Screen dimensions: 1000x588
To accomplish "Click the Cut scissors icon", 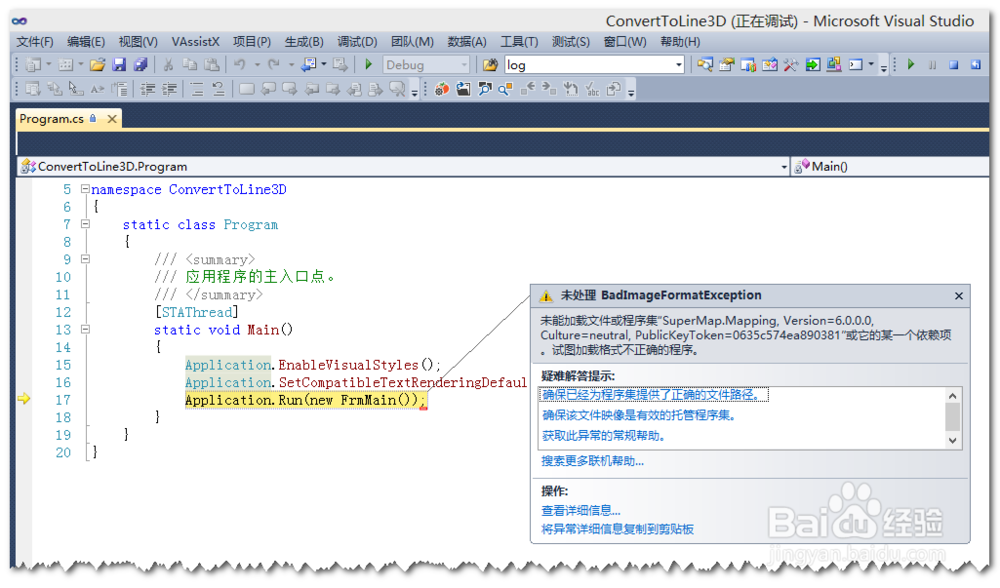I will [x=168, y=64].
